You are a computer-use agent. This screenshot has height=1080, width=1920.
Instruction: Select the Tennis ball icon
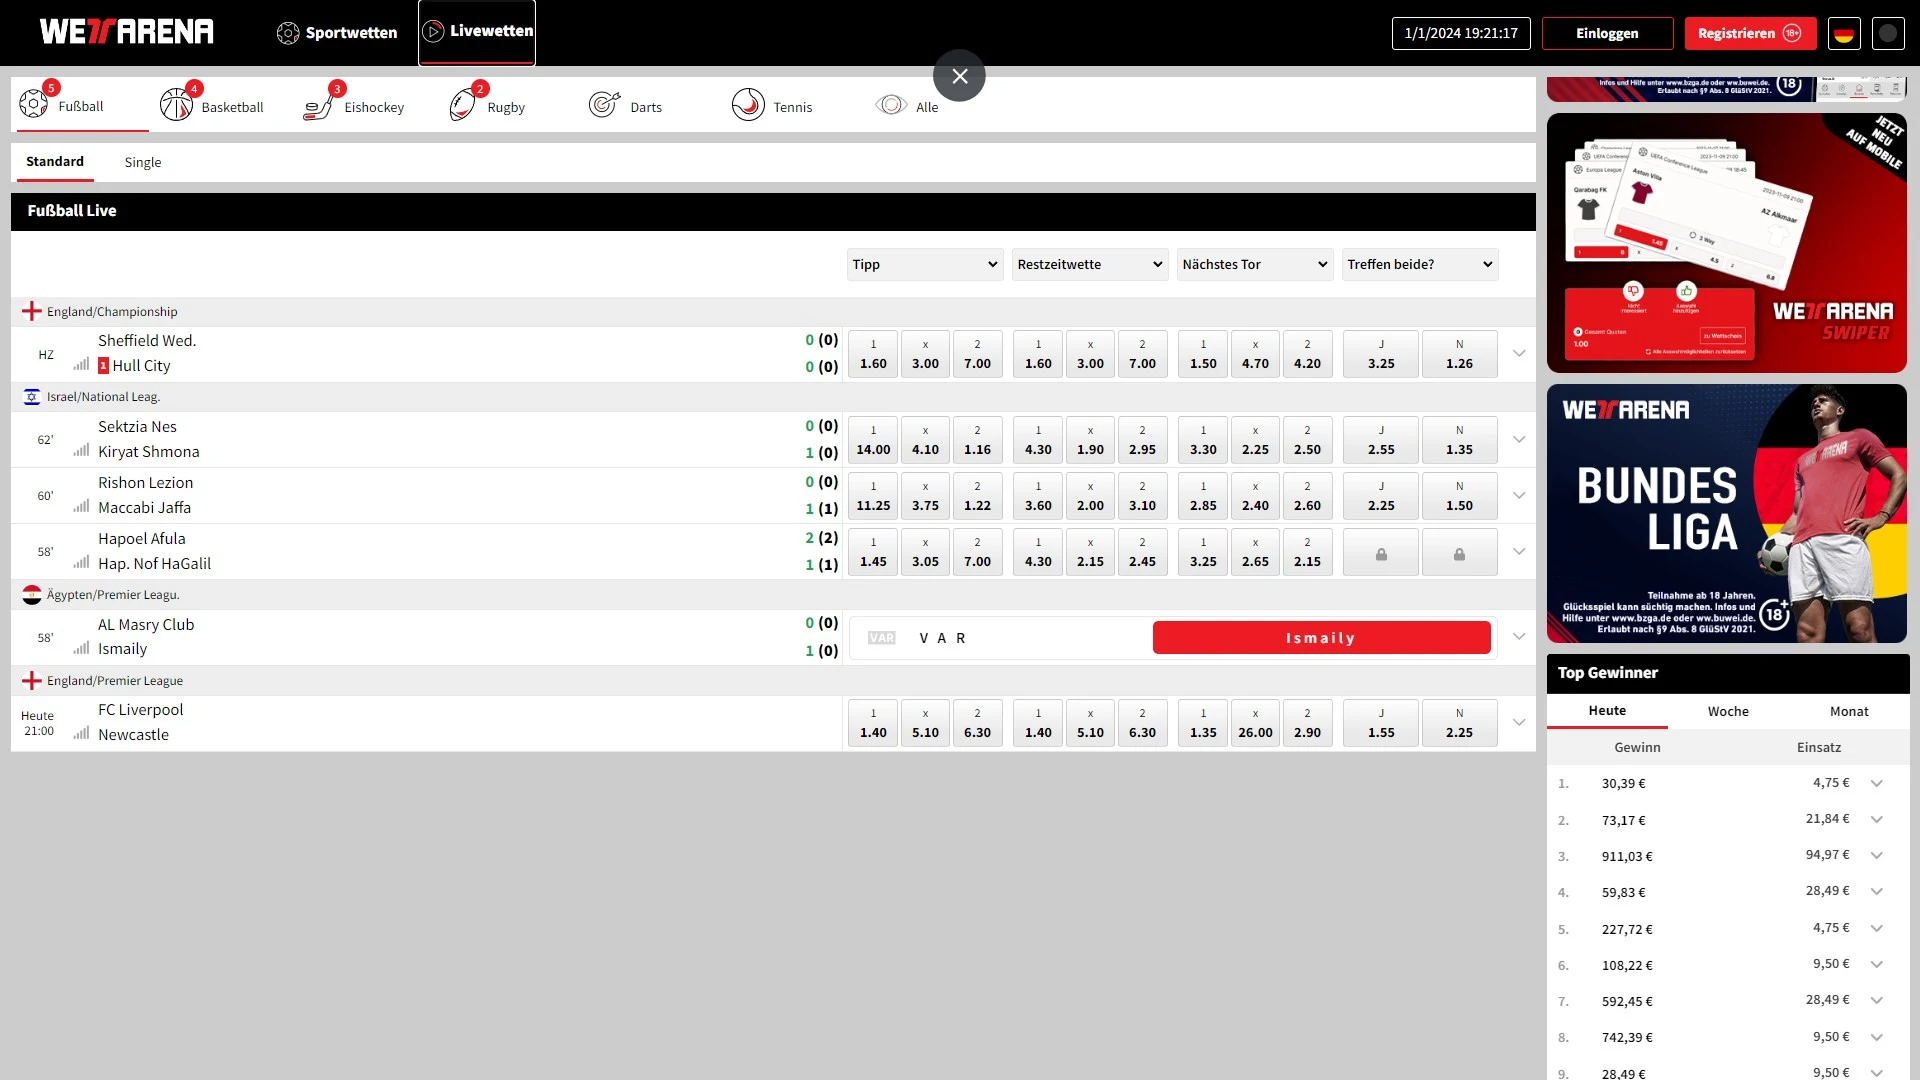point(748,104)
